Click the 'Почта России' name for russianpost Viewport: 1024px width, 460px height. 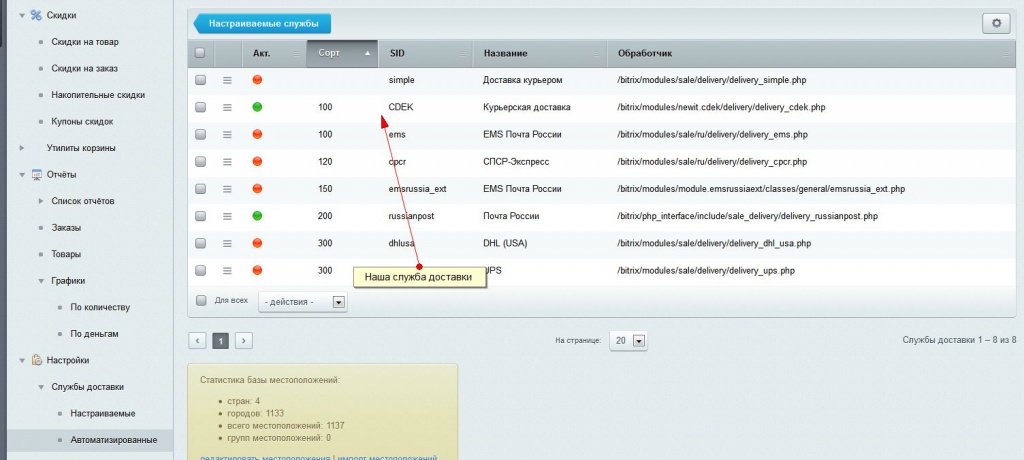[x=511, y=216]
